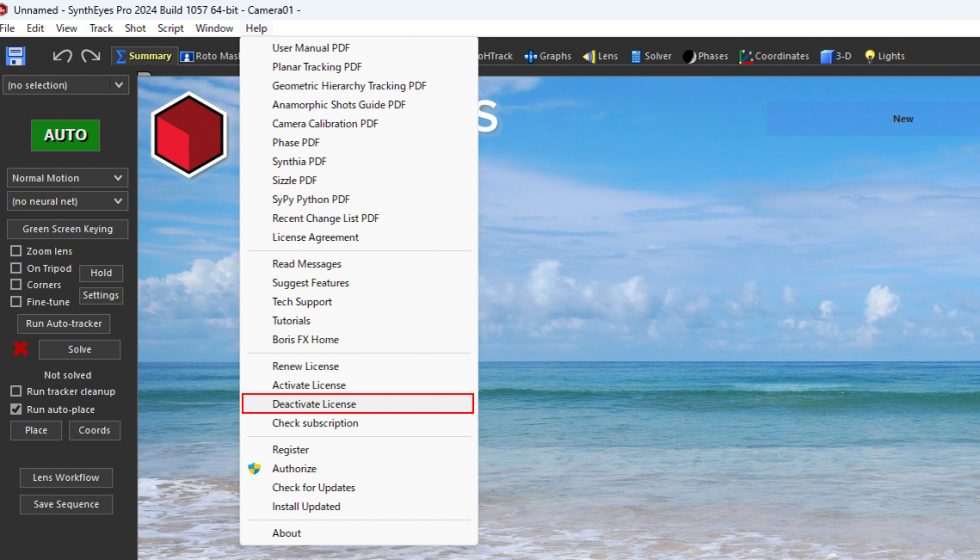
Task: Select Activate License menu item
Action: point(358,385)
